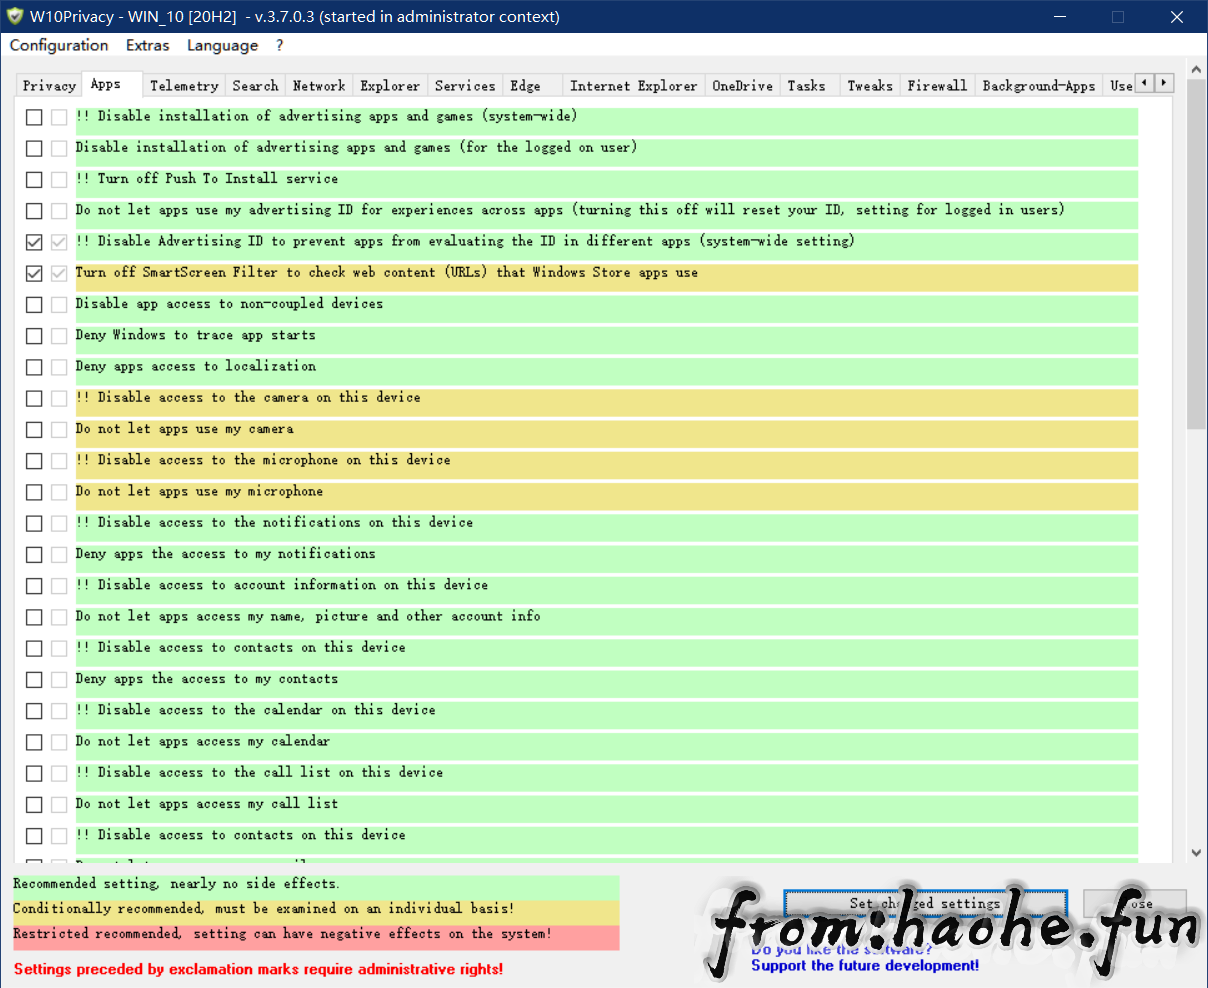Screen dimensions: 1208x988
Task: Switch to the Internet Explorer tab
Action: (x=634, y=86)
